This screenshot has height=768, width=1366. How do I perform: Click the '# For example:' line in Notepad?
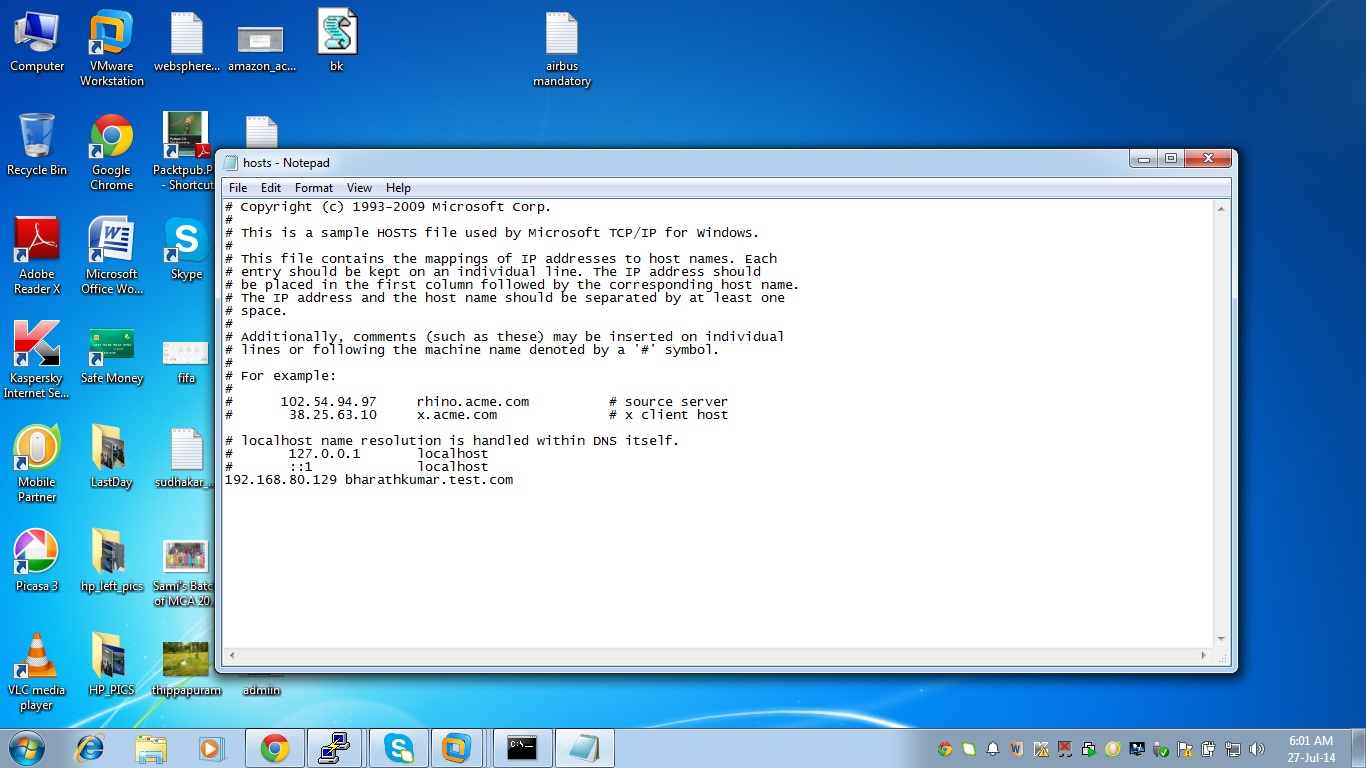[281, 376]
